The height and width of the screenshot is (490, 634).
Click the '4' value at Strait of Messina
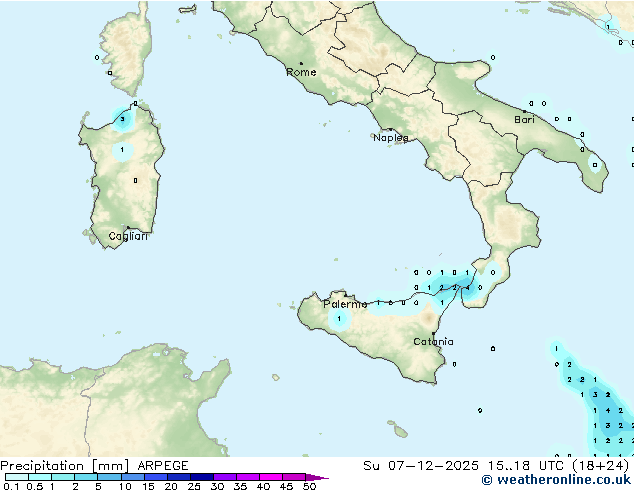[467, 288]
